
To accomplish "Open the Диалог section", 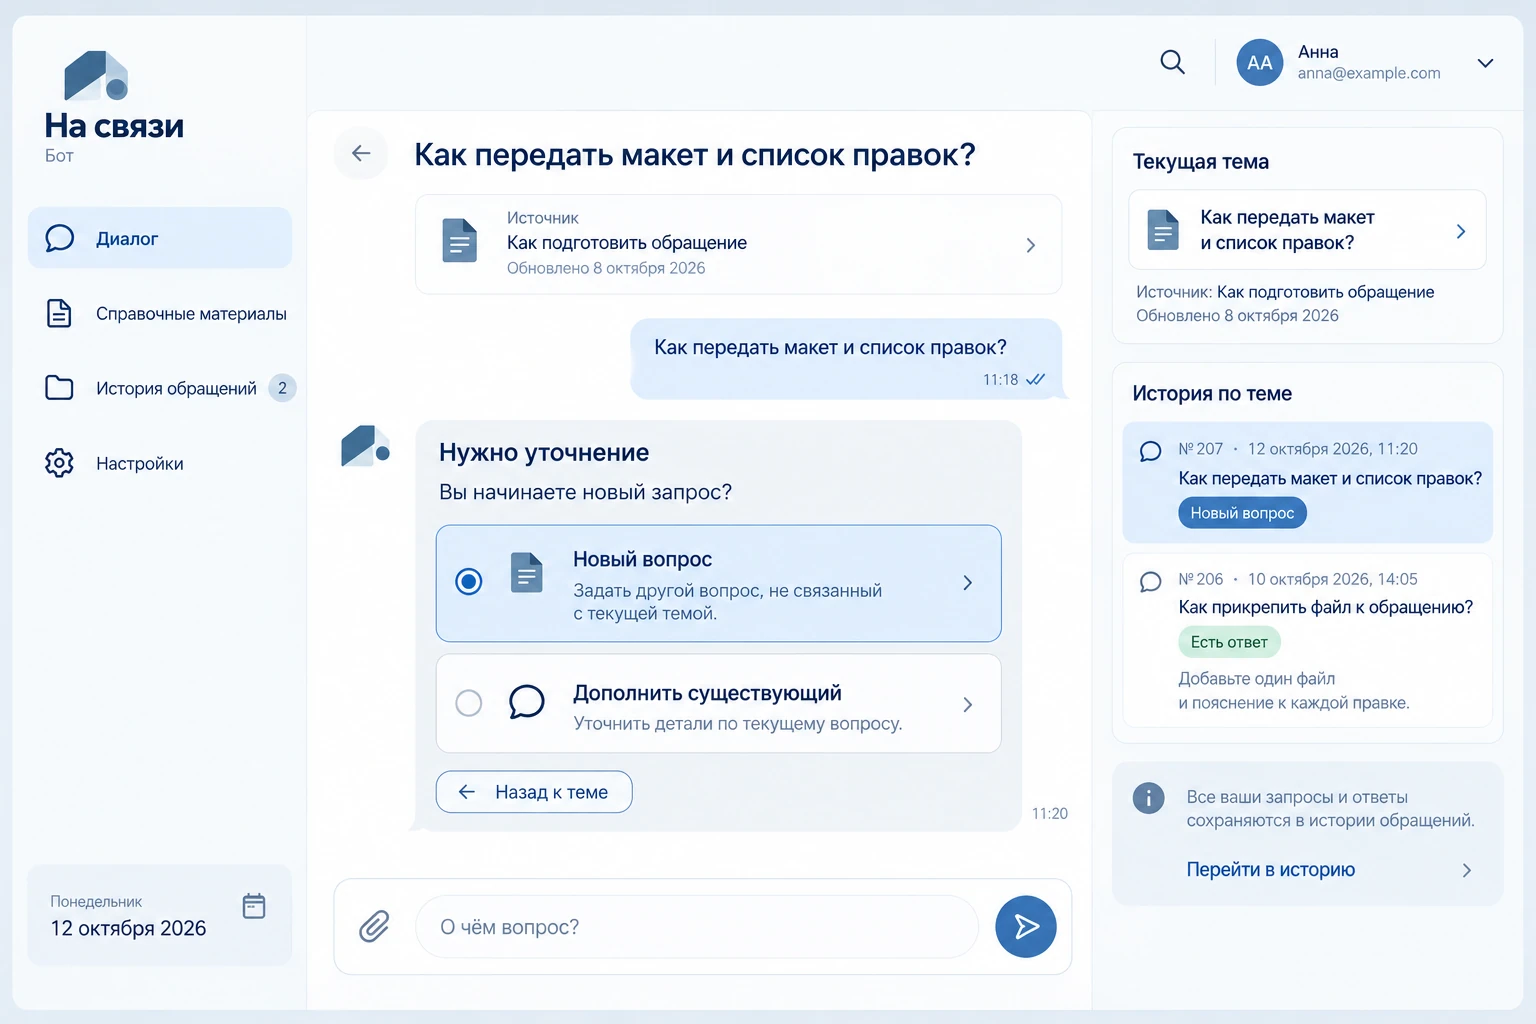I will pos(160,238).
